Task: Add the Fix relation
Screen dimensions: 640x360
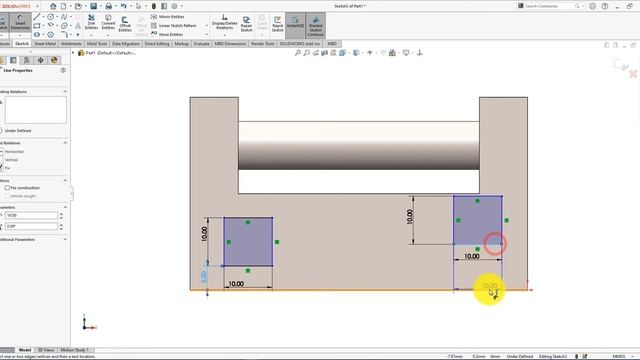Action: pyautogui.click(x=5, y=168)
